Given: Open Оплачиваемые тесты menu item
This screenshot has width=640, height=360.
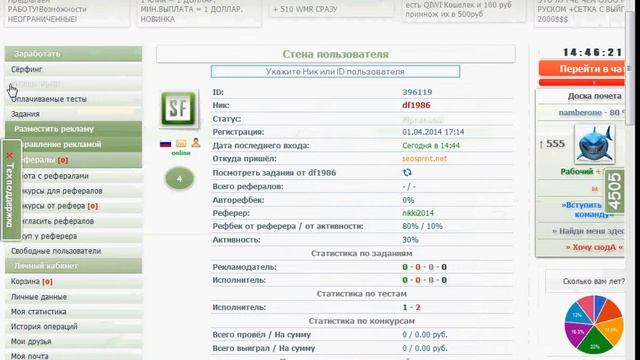Looking at the screenshot, I should click(x=73, y=99).
